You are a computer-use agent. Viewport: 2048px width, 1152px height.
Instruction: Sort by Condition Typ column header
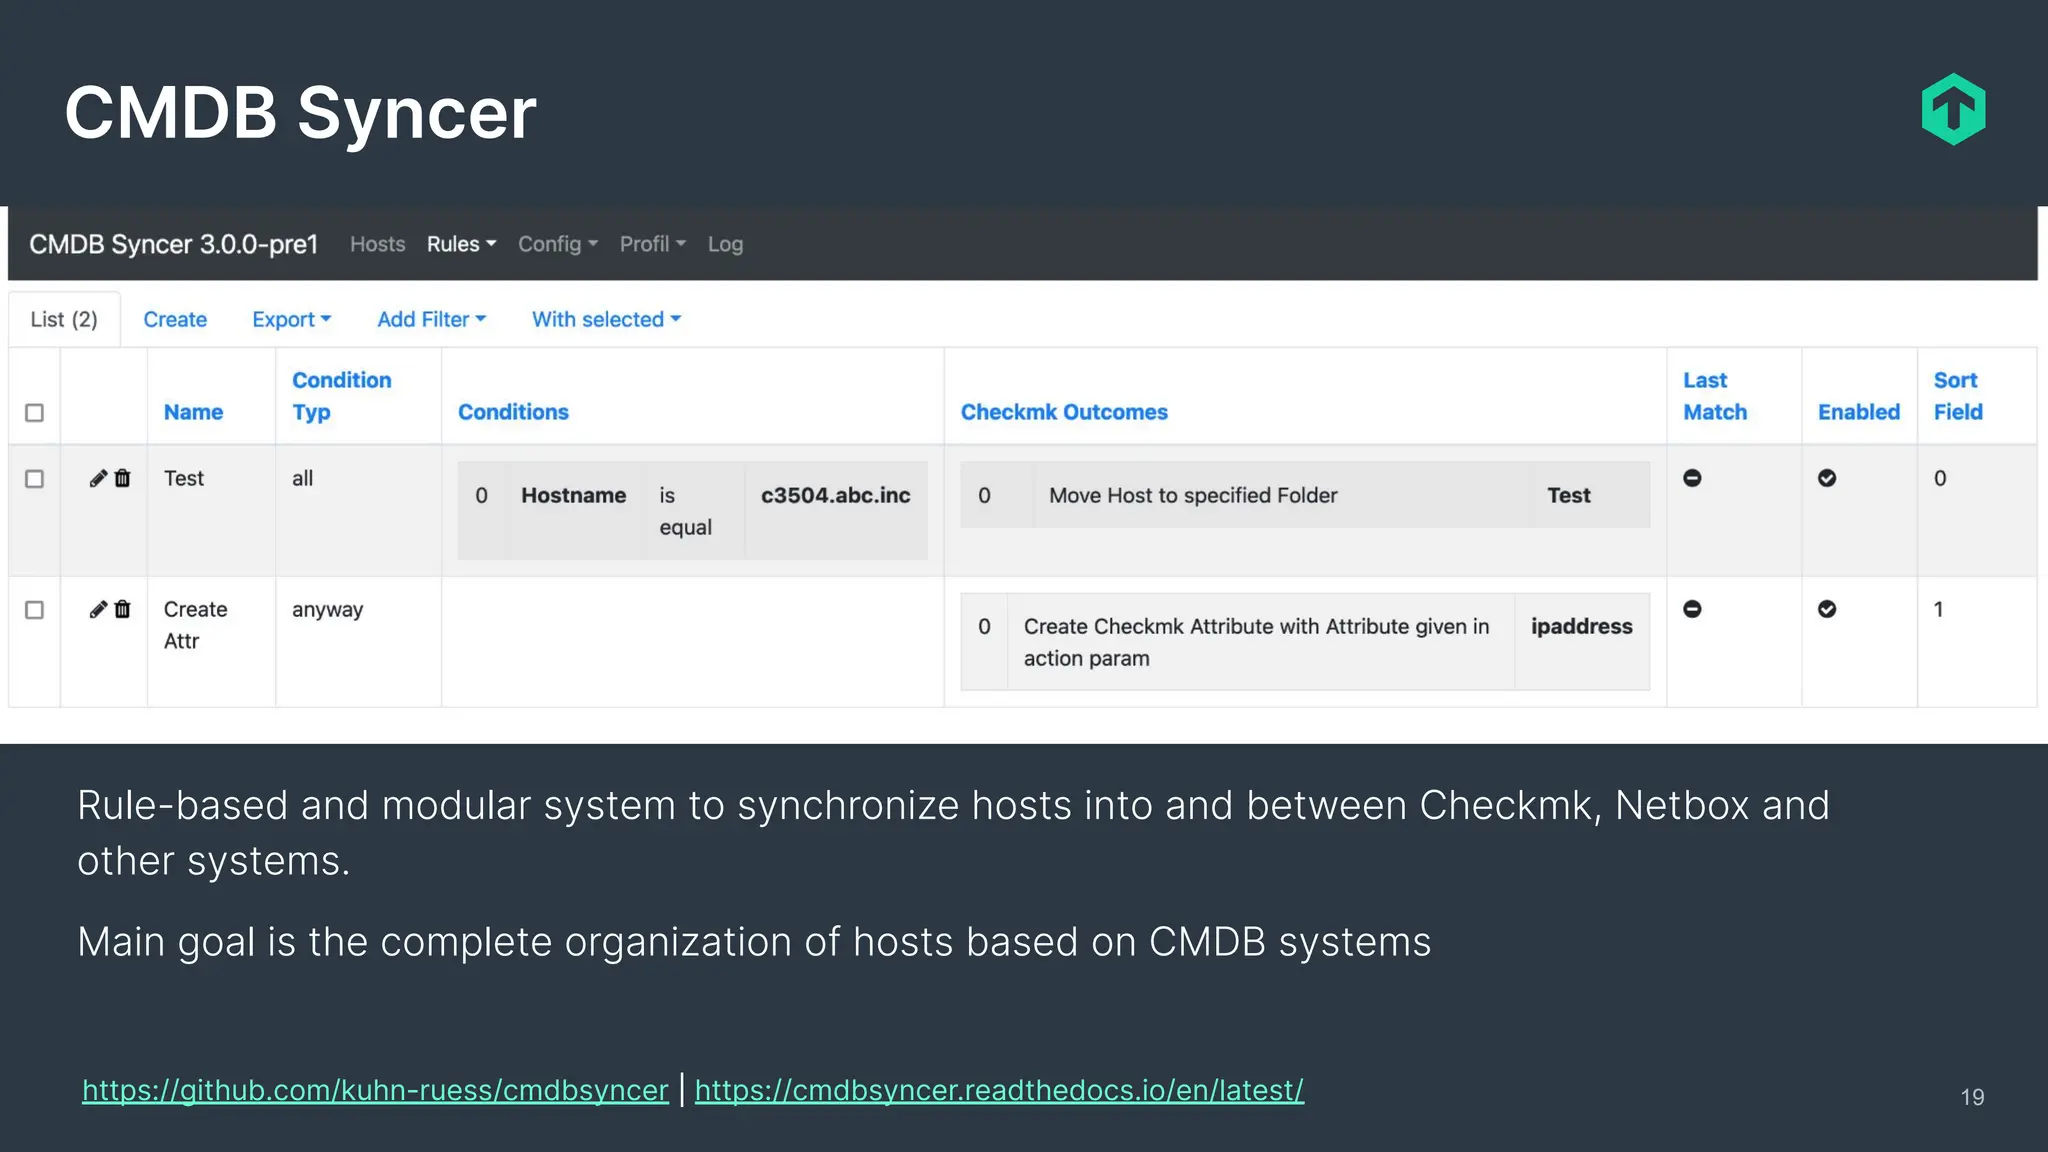coord(341,396)
